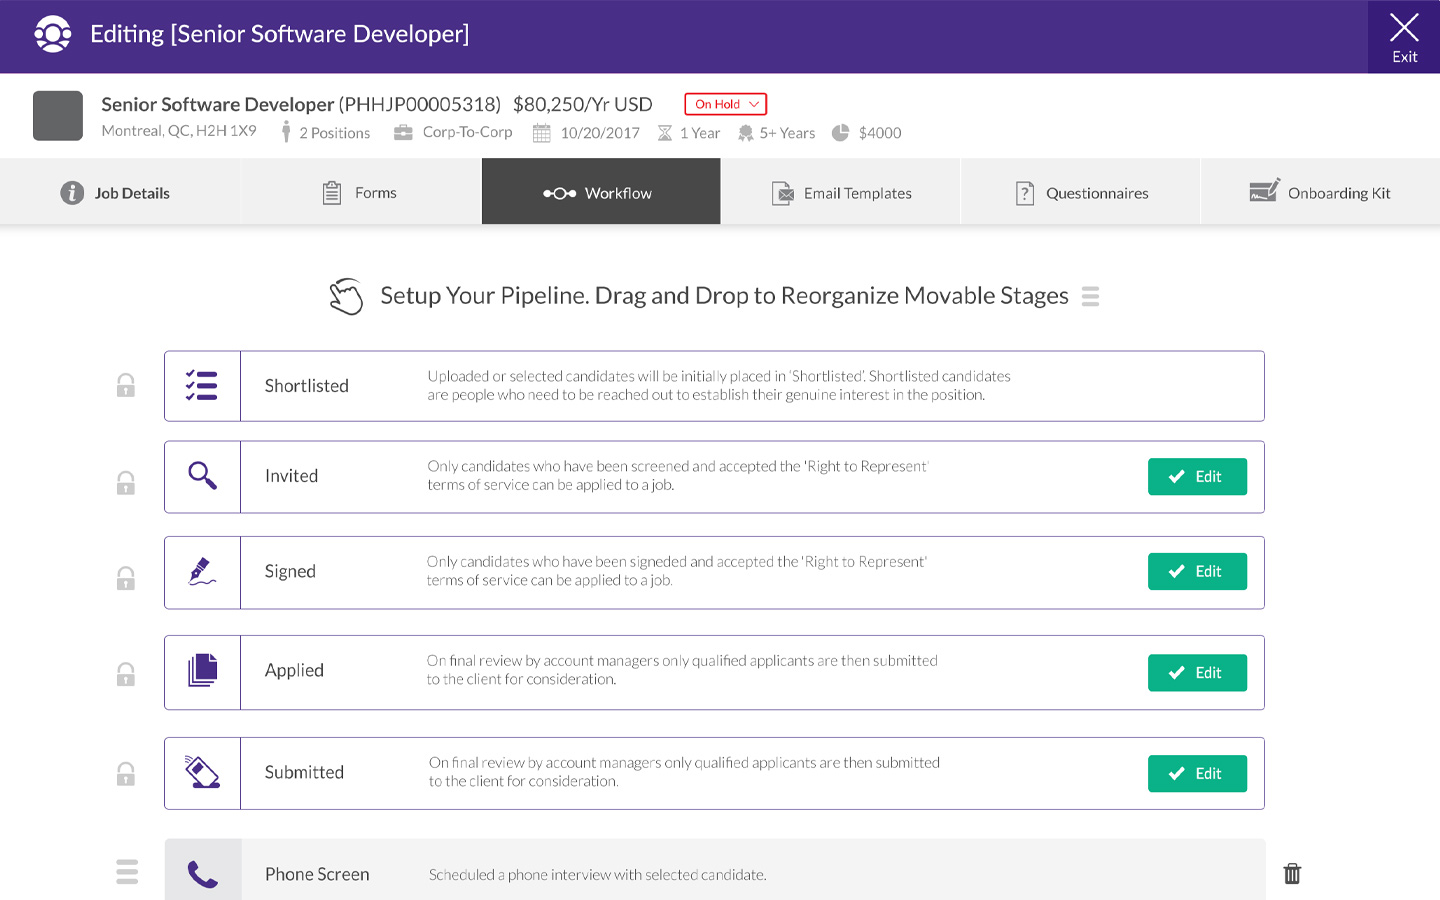Open the Questionnaires tab

[1081, 193]
